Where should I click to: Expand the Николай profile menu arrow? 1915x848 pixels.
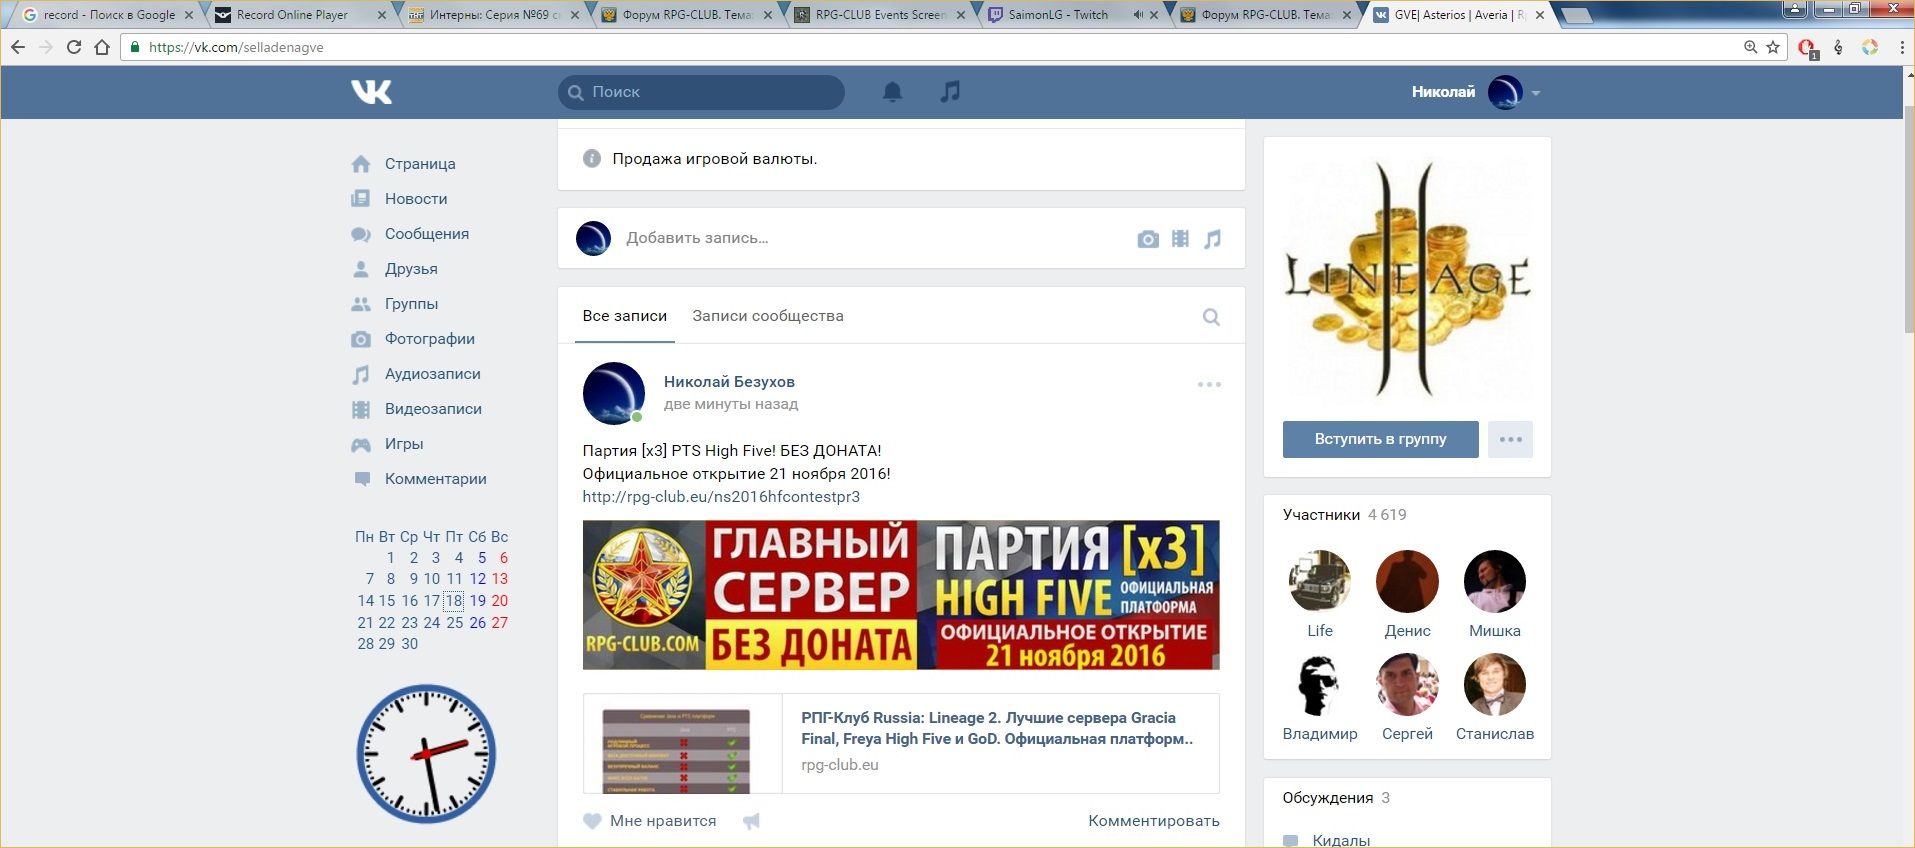pos(1536,93)
